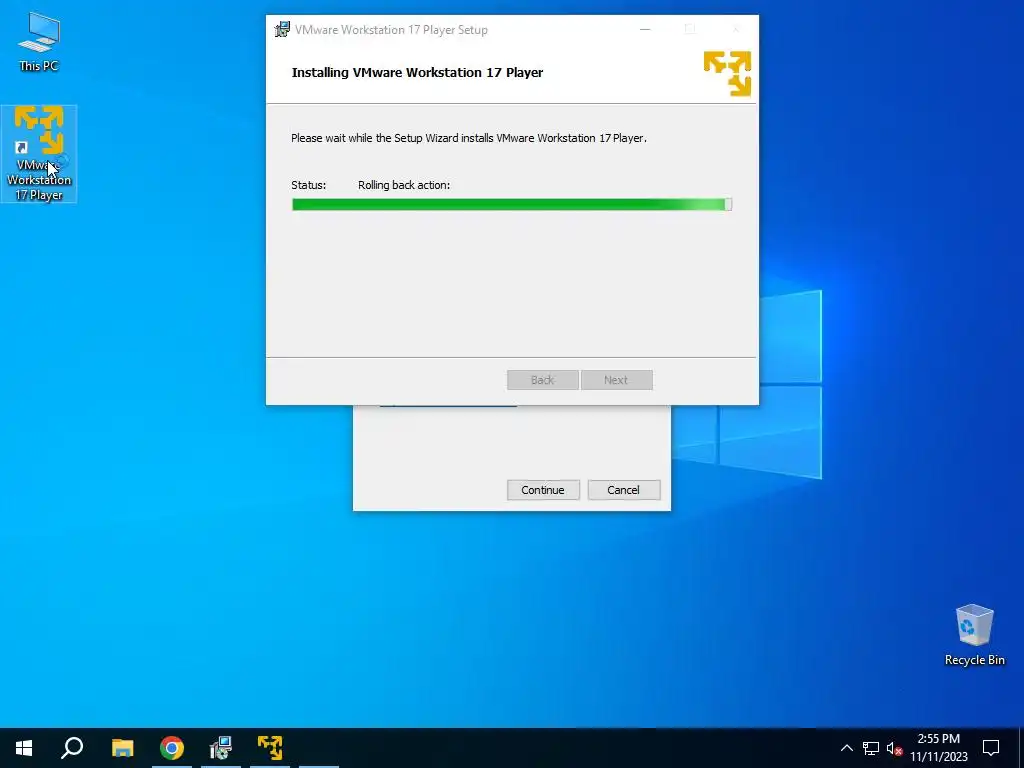
Task: Click the VMware logo in the setup header
Action: pyautogui.click(x=727, y=73)
